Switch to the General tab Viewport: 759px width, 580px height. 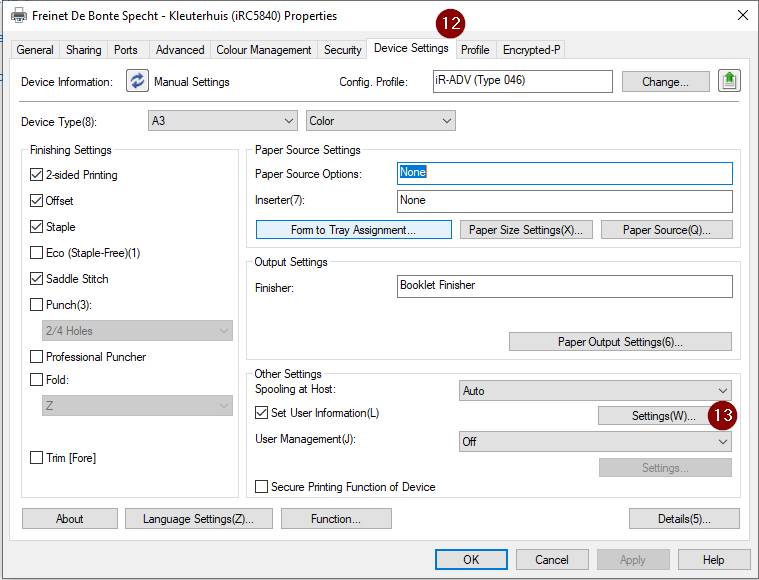[x=35, y=50]
